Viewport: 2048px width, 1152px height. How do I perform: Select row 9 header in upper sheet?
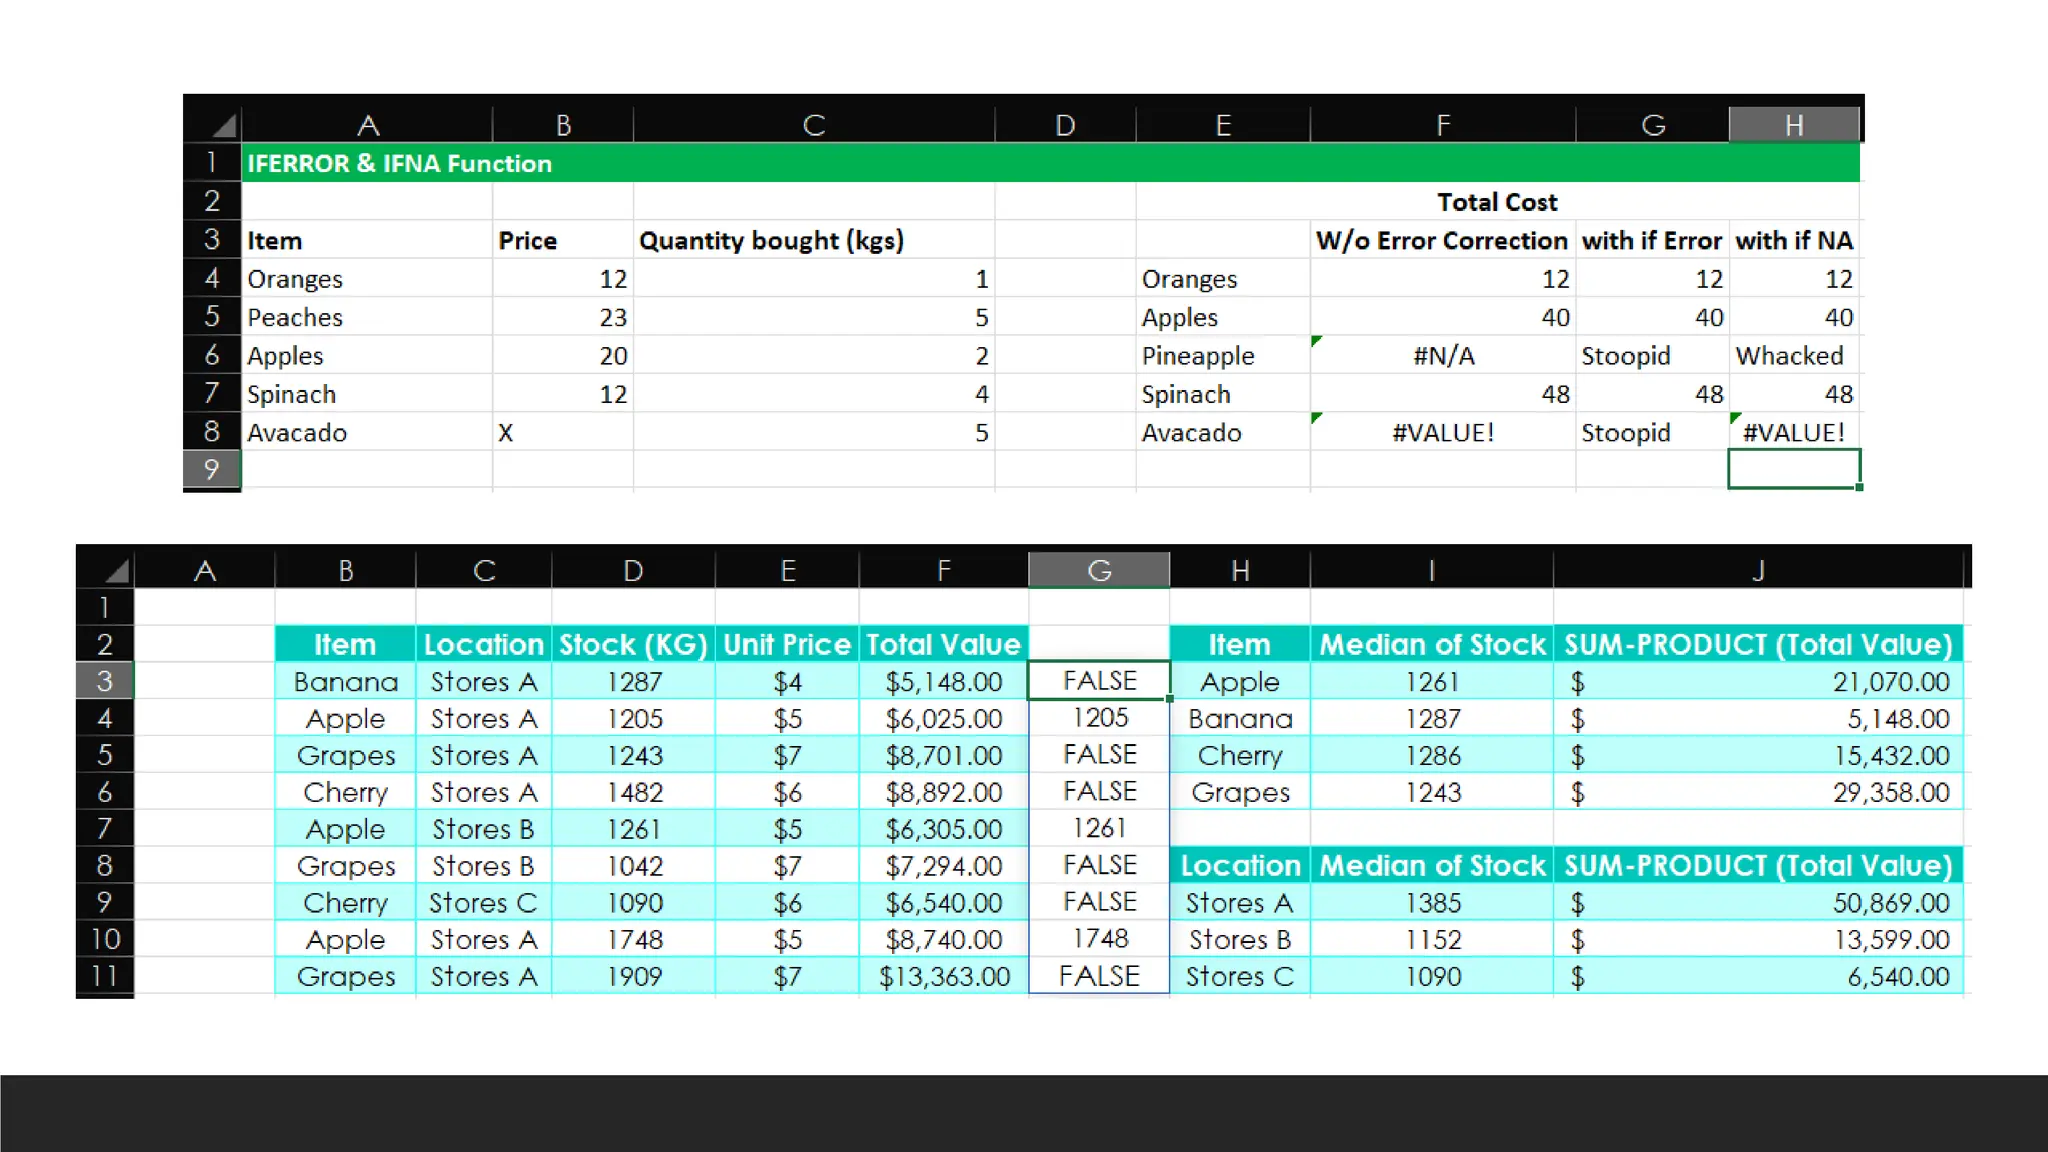click(x=211, y=469)
